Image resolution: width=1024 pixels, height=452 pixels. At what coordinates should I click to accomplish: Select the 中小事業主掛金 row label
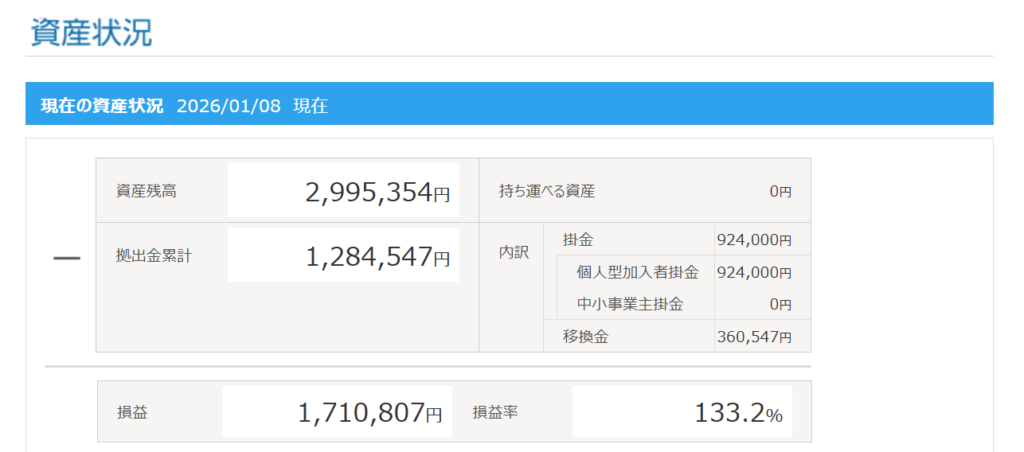(x=630, y=304)
